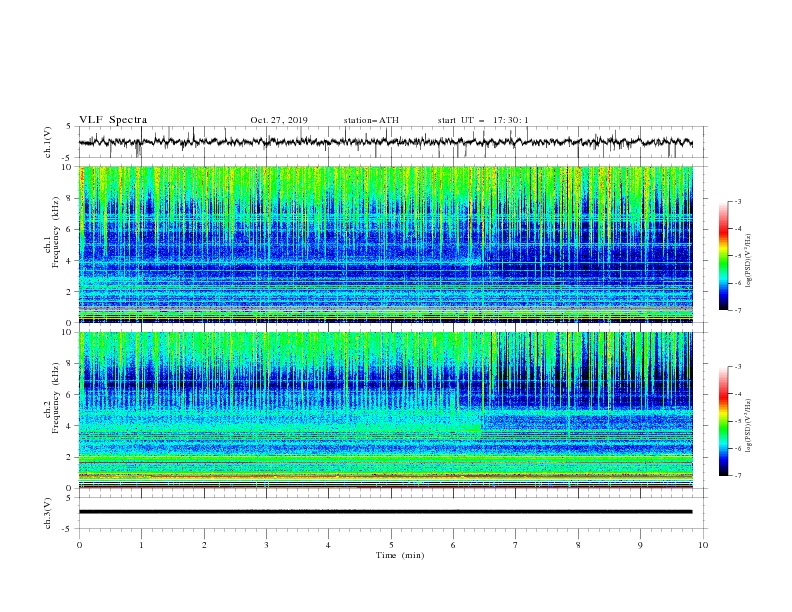Image resolution: width=792 pixels, height=612 pixels.
Task: Click the ch.1 voltage waveform trace
Action: tap(386, 142)
